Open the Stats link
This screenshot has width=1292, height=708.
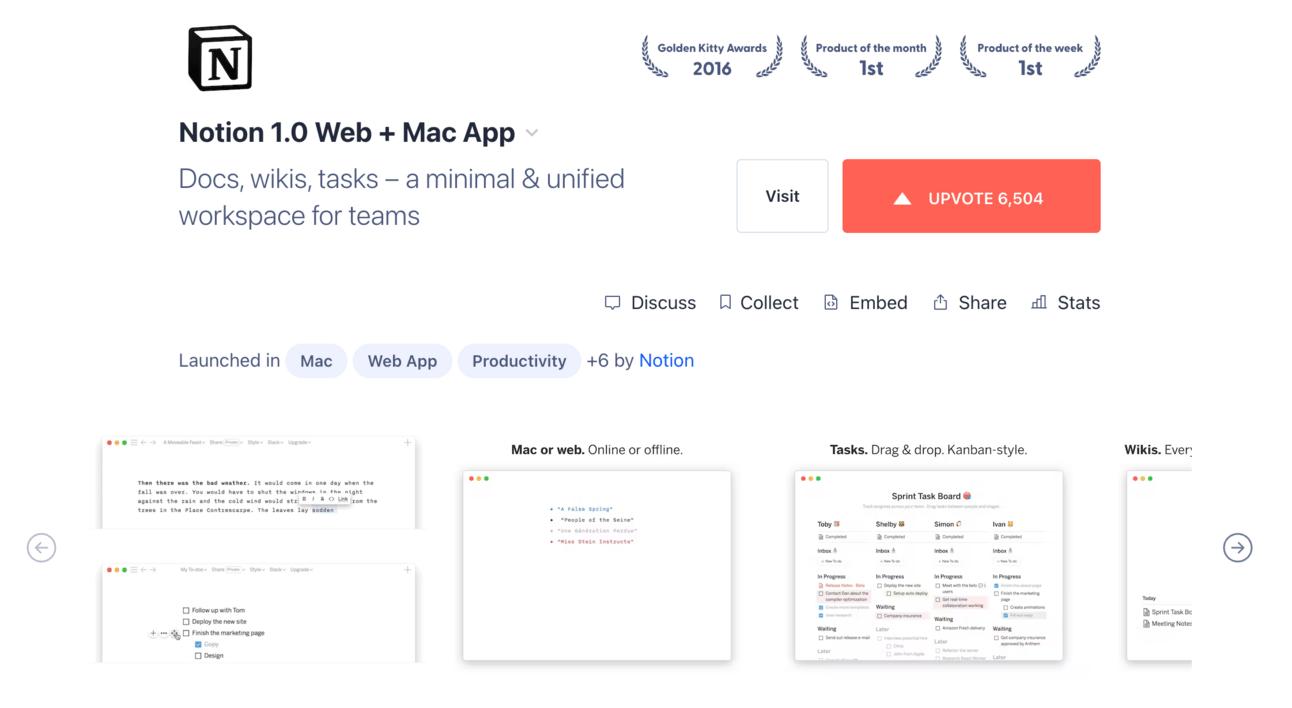click(1078, 303)
